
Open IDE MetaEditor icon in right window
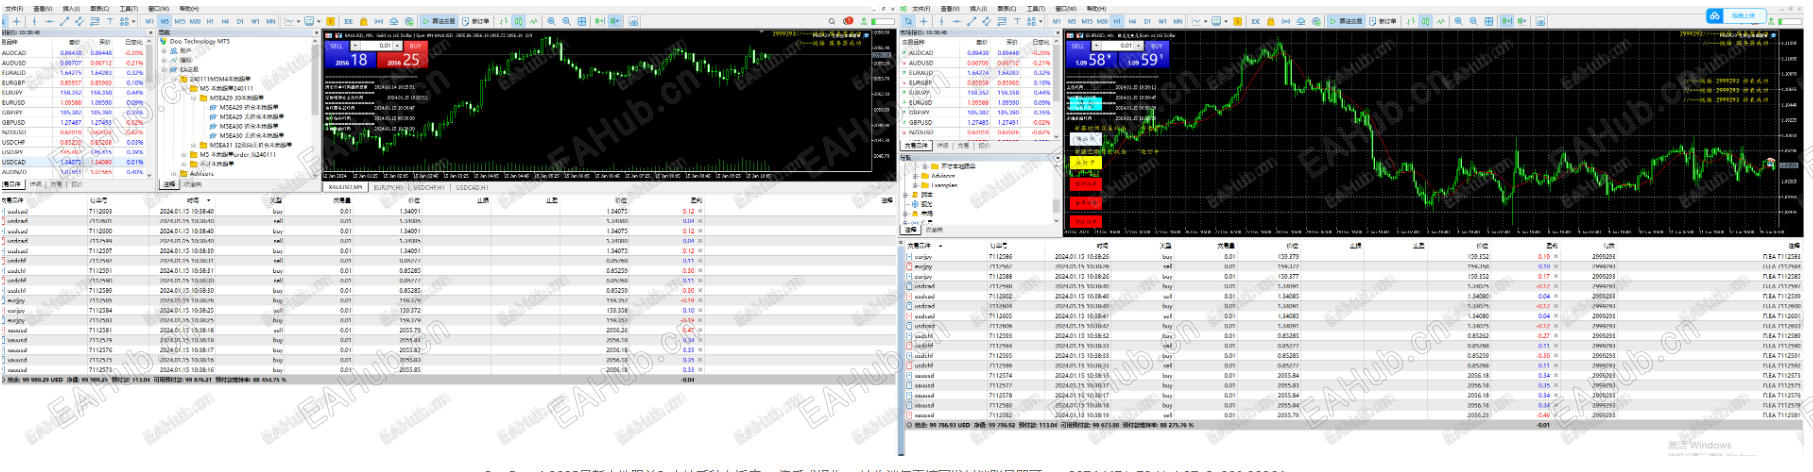(1255, 21)
